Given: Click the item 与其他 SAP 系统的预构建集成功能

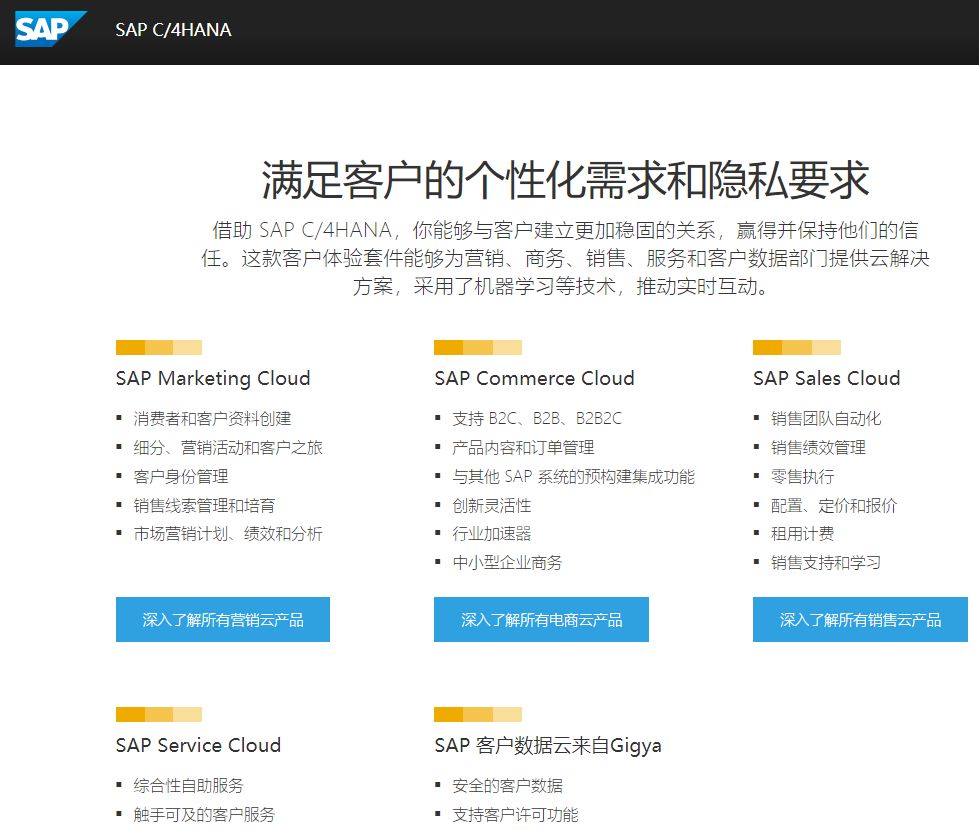Looking at the screenshot, I should tap(573, 477).
